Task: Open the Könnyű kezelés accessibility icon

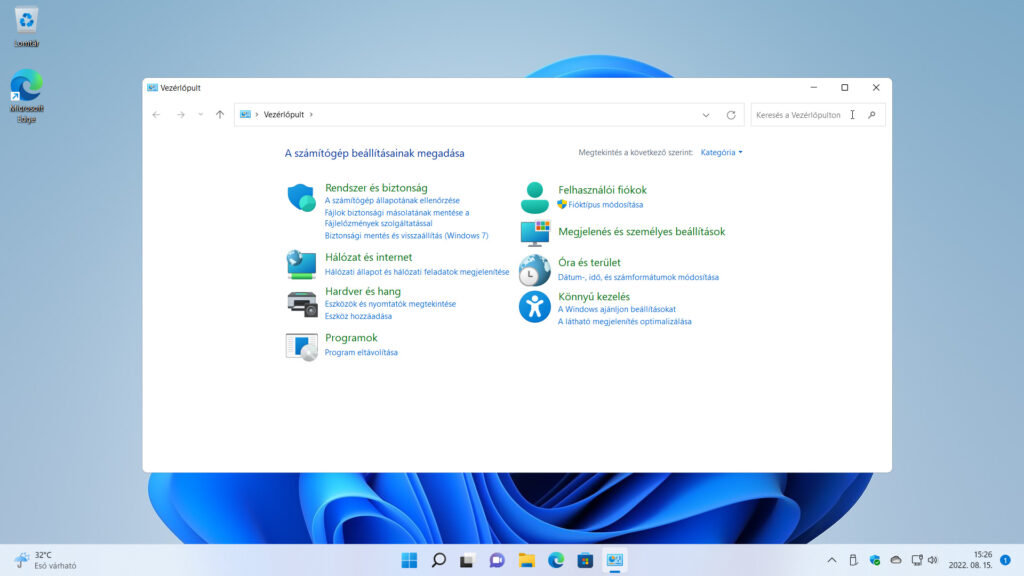Action: 534,307
